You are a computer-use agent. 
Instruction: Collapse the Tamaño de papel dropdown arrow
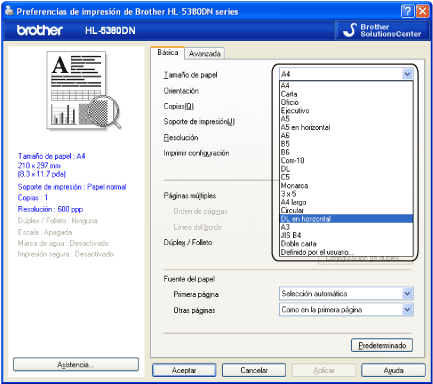point(407,74)
